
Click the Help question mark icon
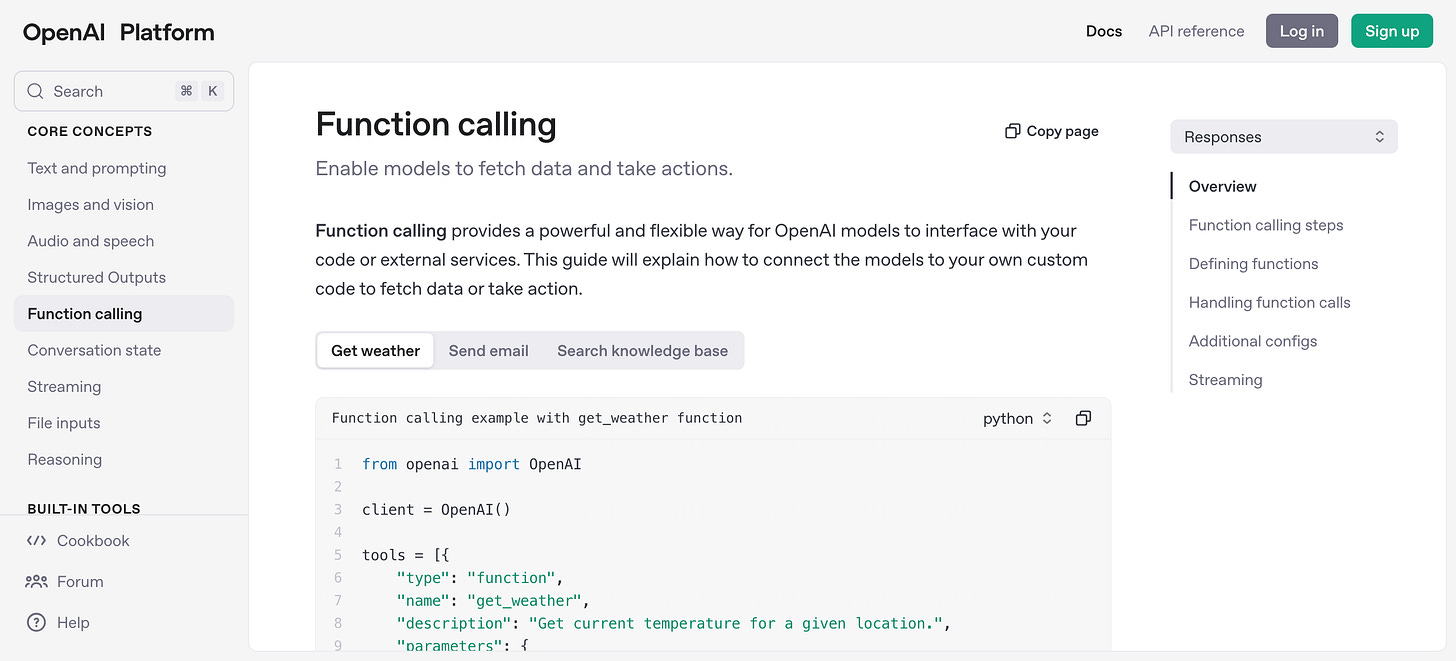36,622
